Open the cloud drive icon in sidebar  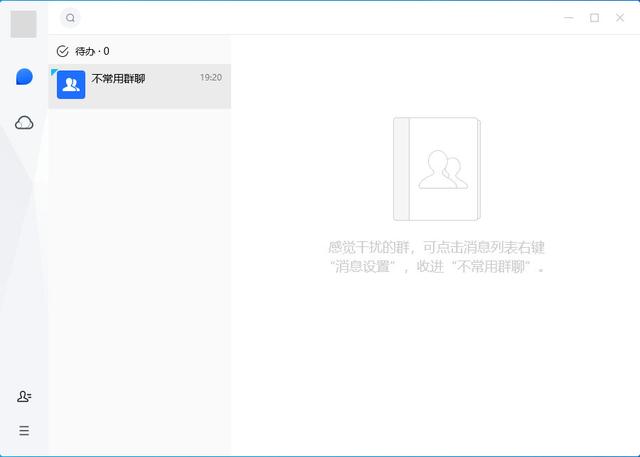pos(24,122)
